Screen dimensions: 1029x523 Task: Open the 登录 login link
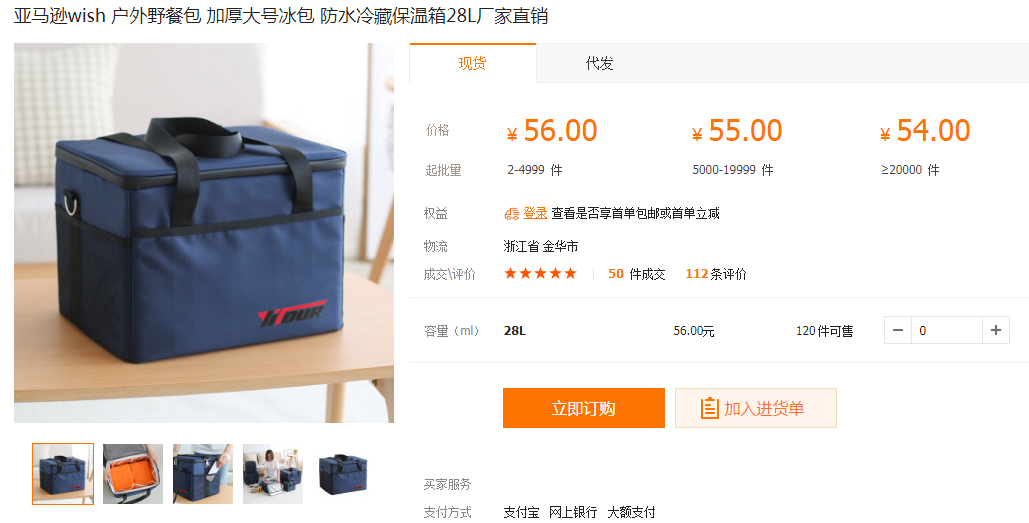pyautogui.click(x=535, y=213)
